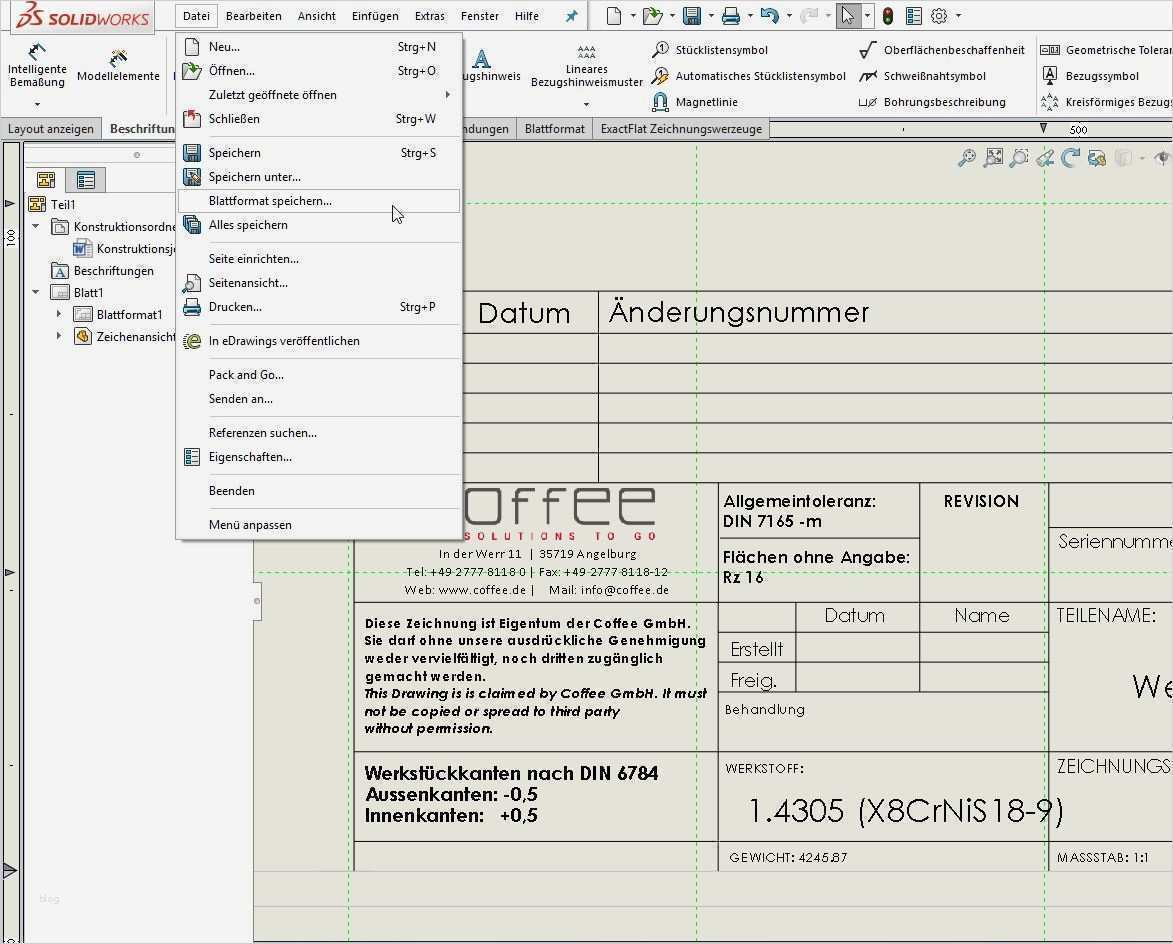
Task: Select the Intelligente Bemaßung tool
Action: (x=37, y=63)
